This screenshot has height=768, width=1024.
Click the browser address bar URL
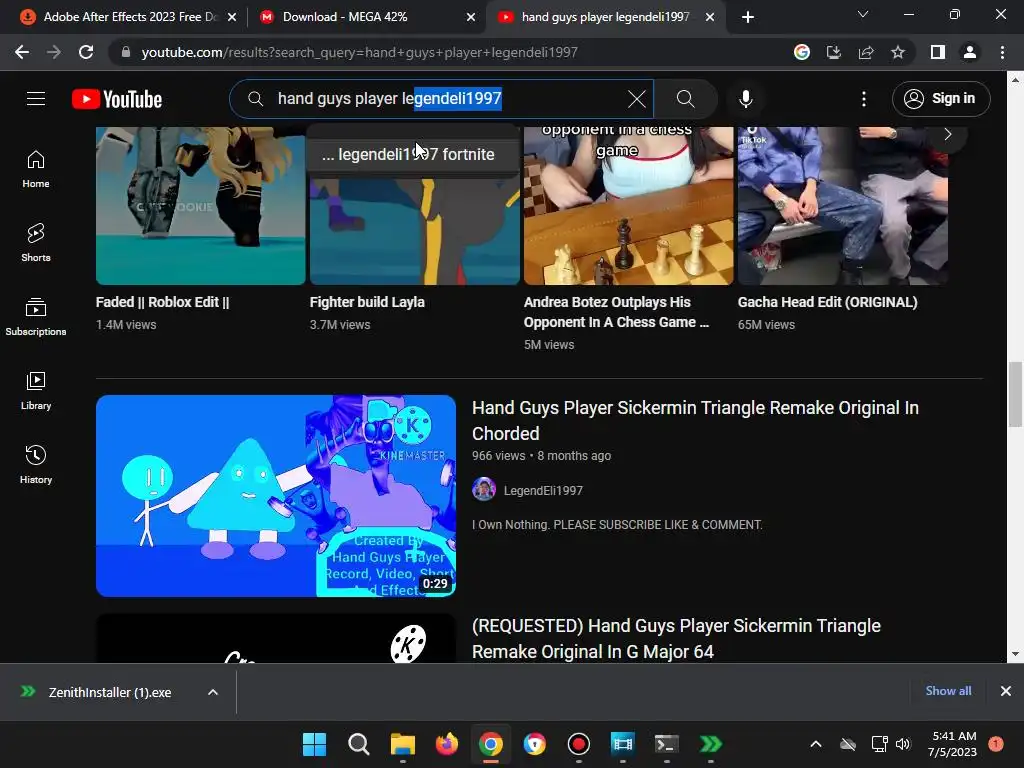point(359,52)
